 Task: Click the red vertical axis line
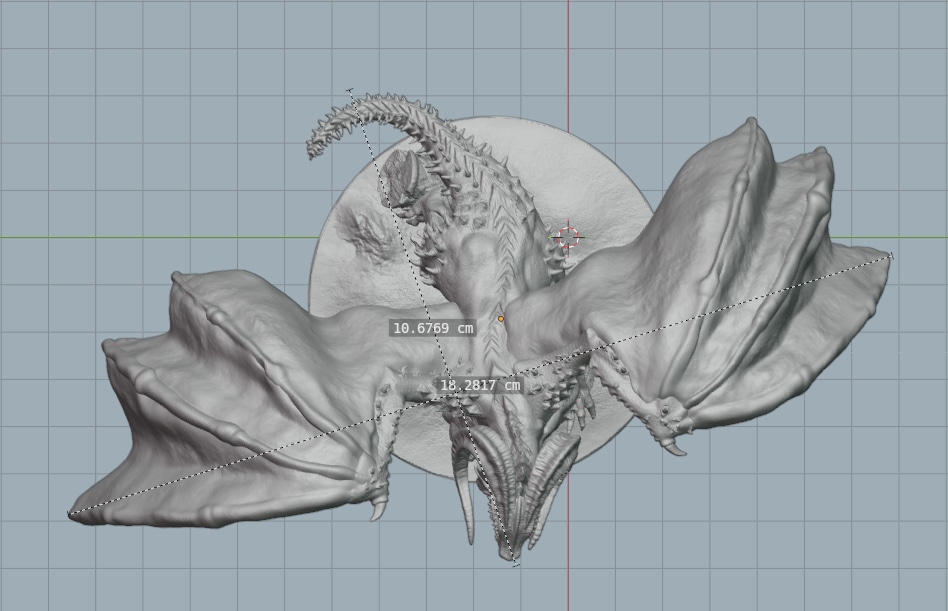point(569,60)
